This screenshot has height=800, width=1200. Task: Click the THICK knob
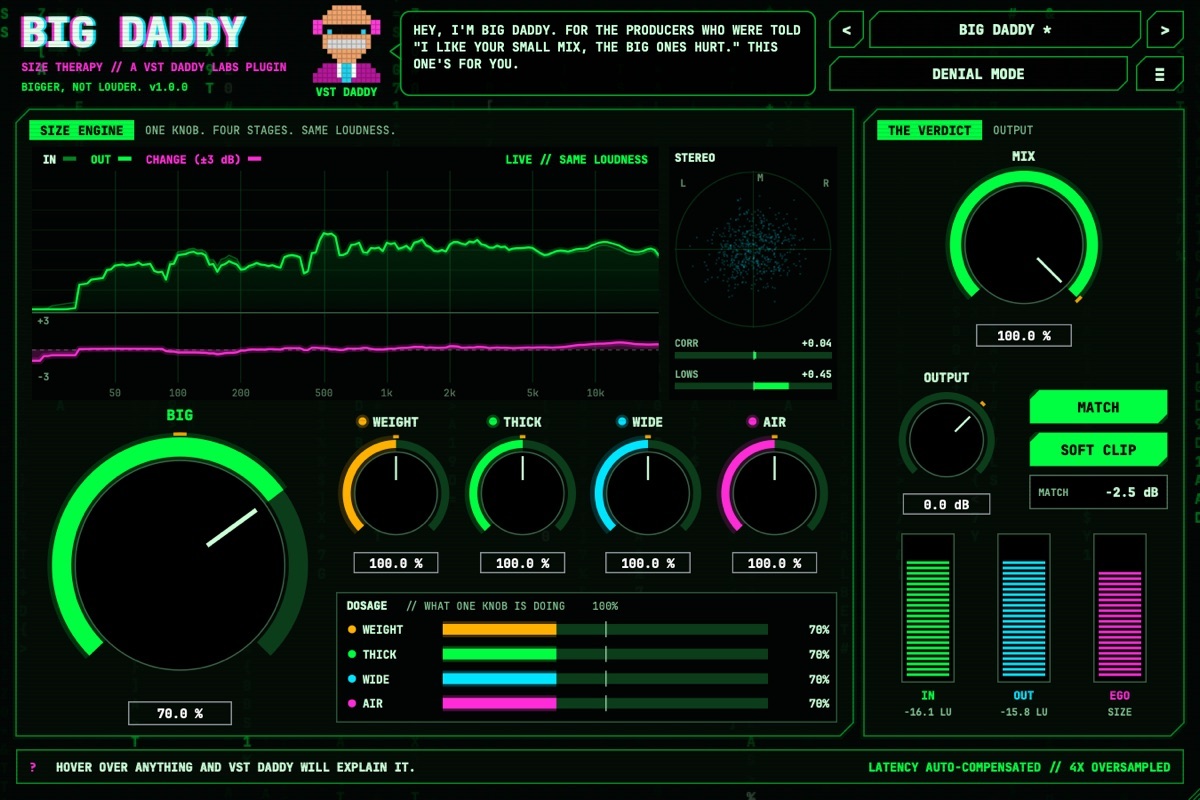click(521, 491)
